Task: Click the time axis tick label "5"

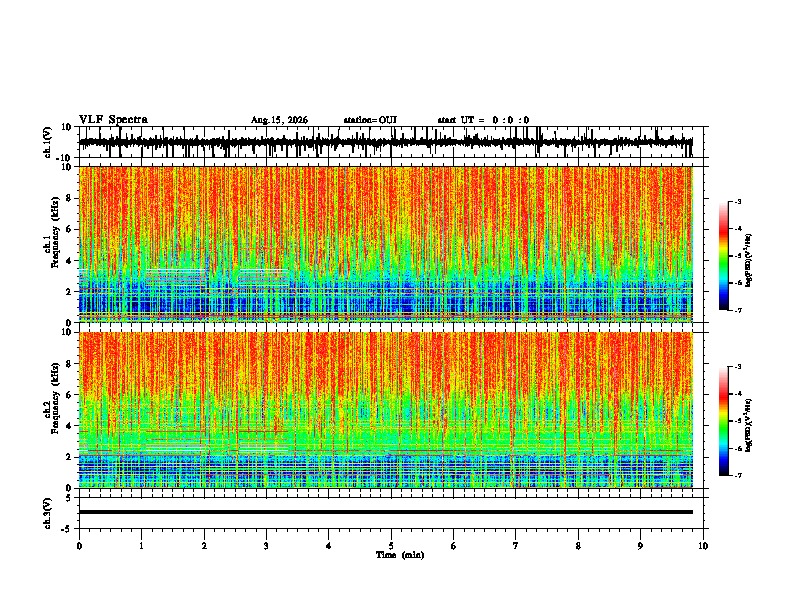Action: [x=391, y=546]
